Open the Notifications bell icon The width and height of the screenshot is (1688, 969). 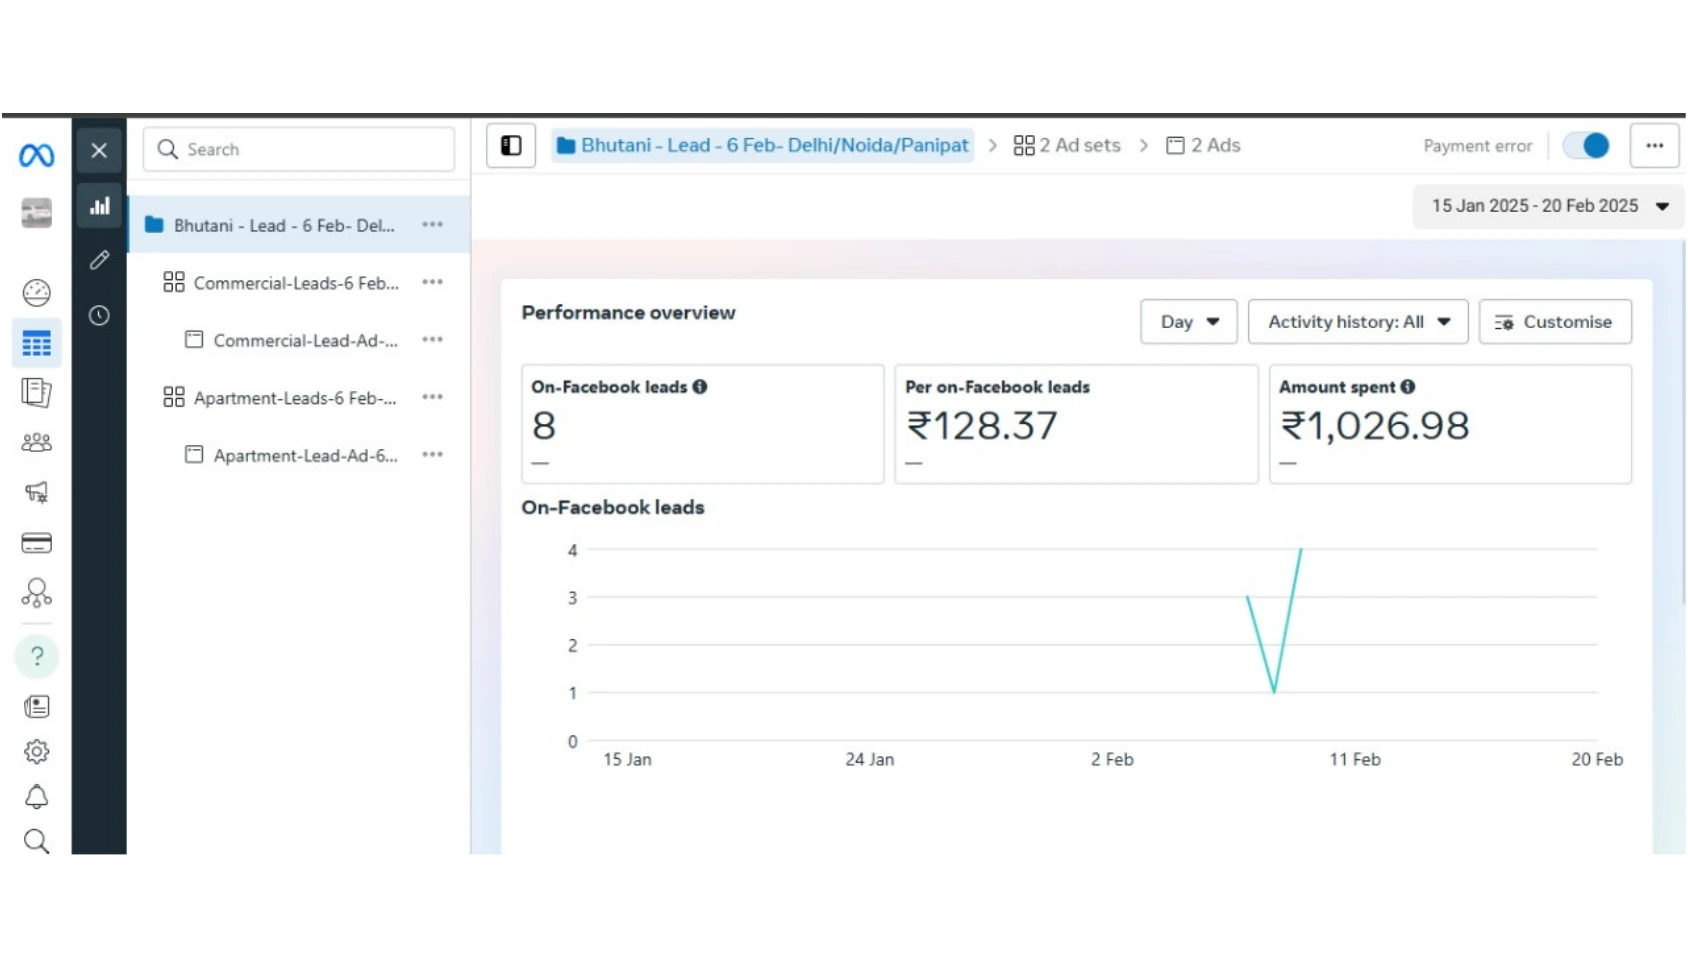36,797
